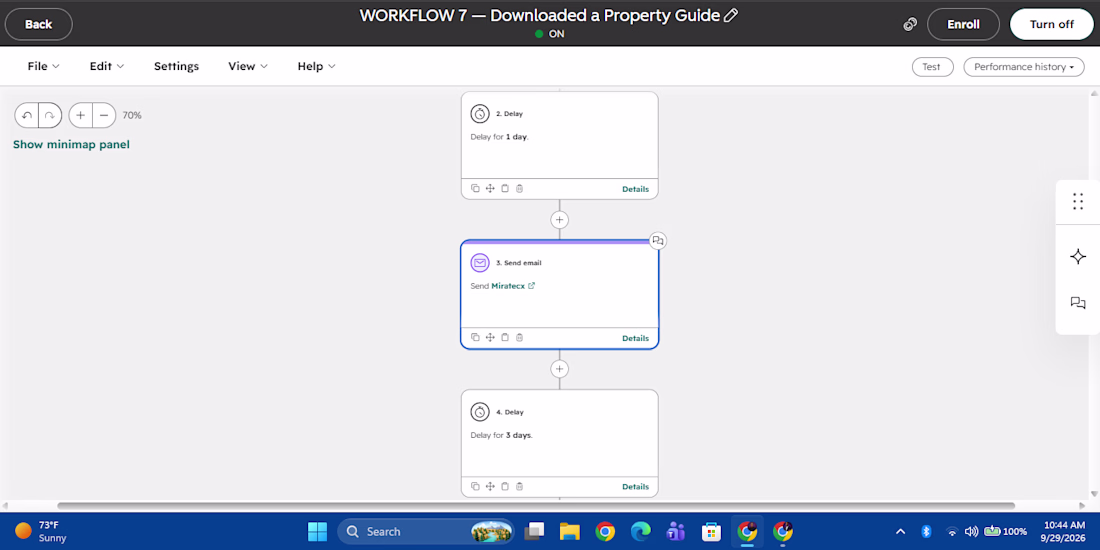The height and width of the screenshot is (550, 1100).
Task: Open Microsoft Edge from taskbar
Action: click(640, 531)
